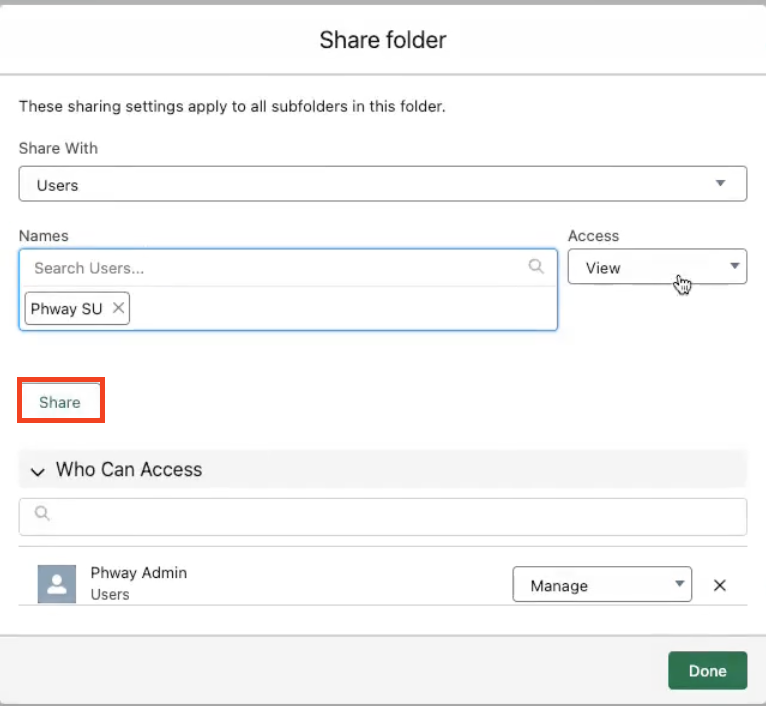Click arrow on Phway Admin's Manage dropdown
The image size is (766, 706).
pos(678,584)
